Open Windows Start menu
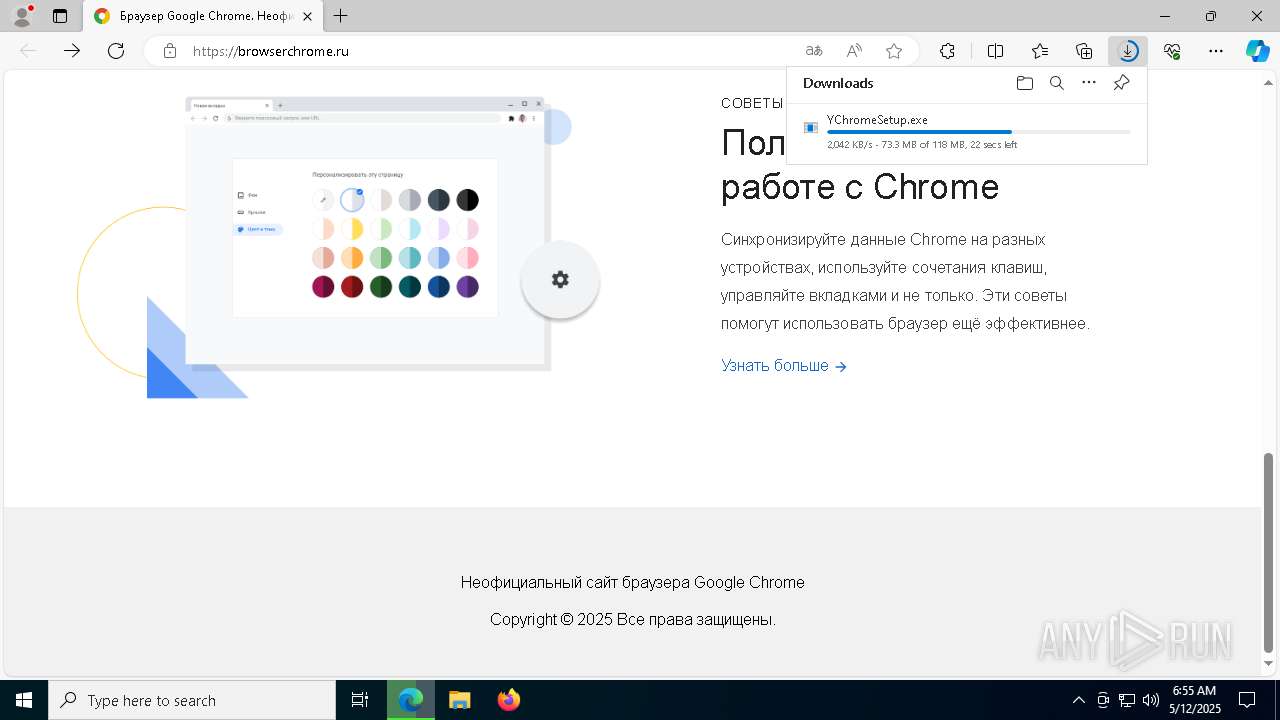The width and height of the screenshot is (1280, 720). tap(24, 700)
